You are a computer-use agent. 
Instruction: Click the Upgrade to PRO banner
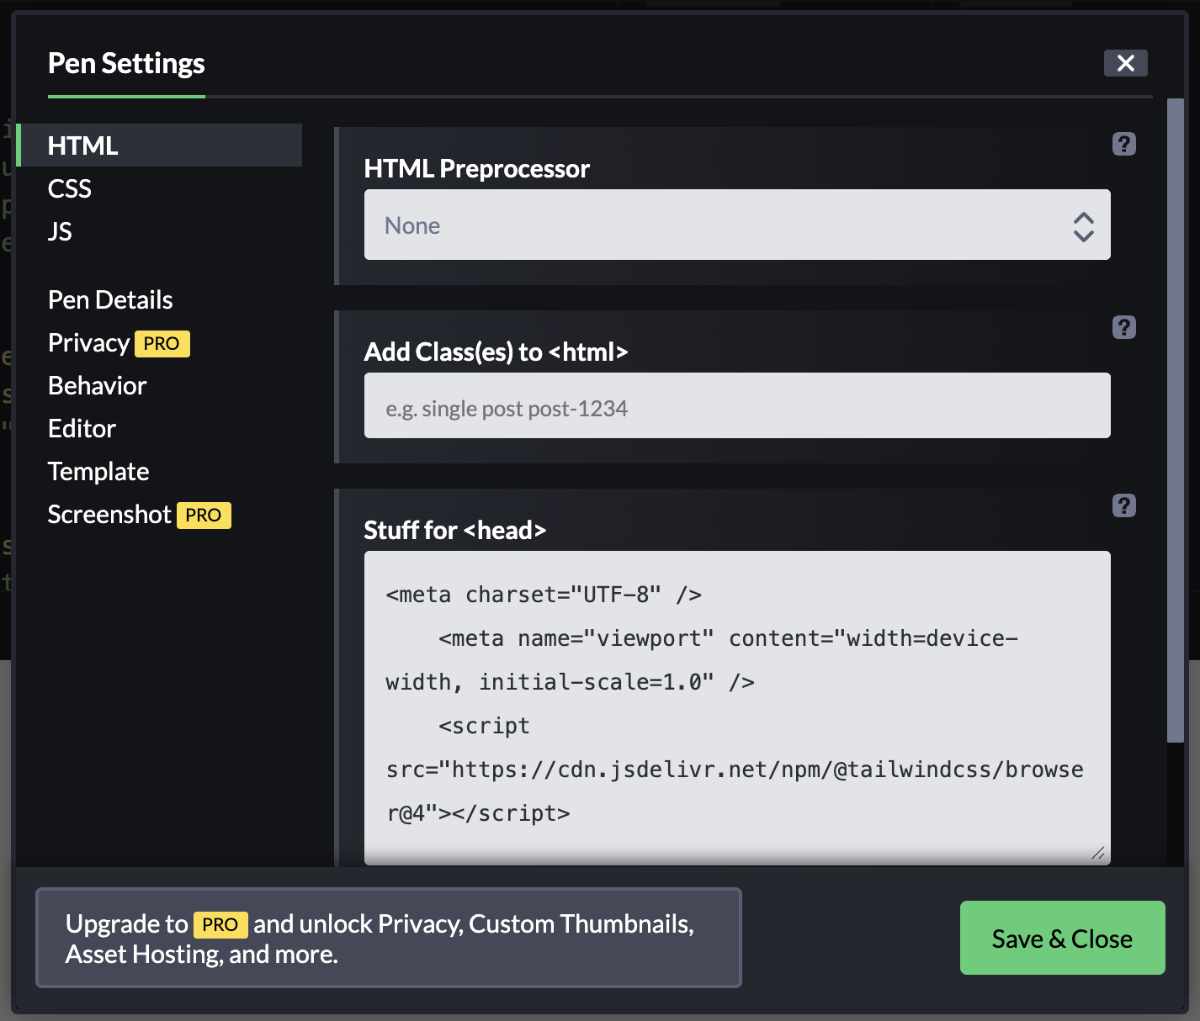[388, 938]
